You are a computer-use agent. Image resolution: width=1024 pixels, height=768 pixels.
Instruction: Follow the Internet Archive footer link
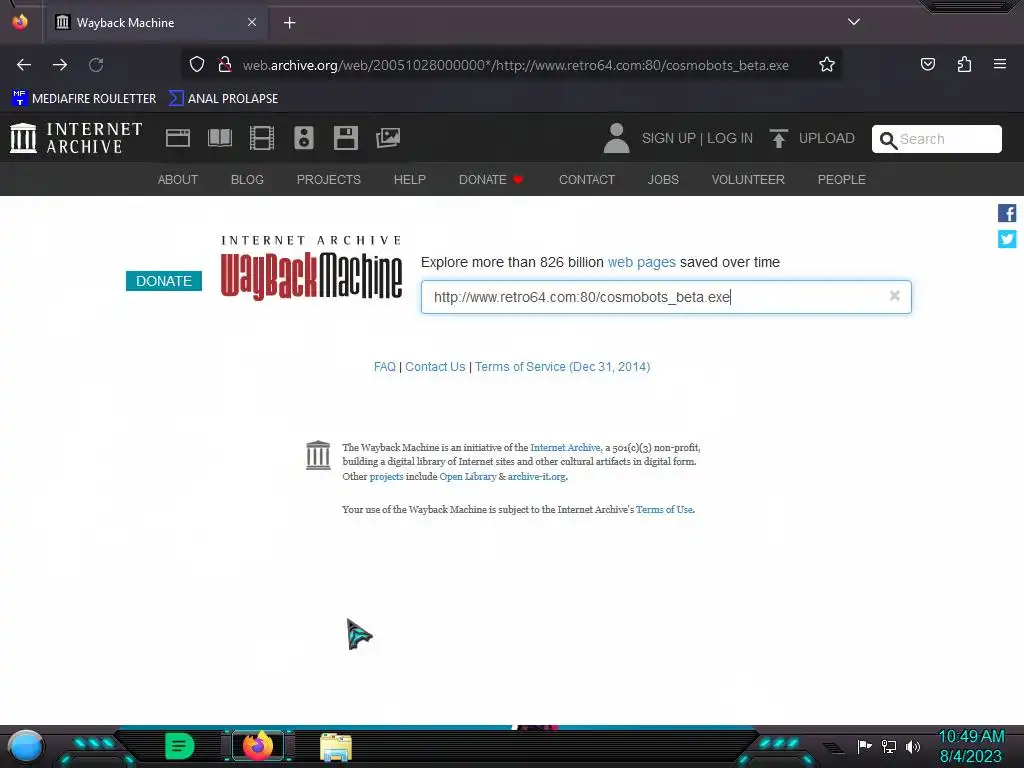[x=565, y=447]
